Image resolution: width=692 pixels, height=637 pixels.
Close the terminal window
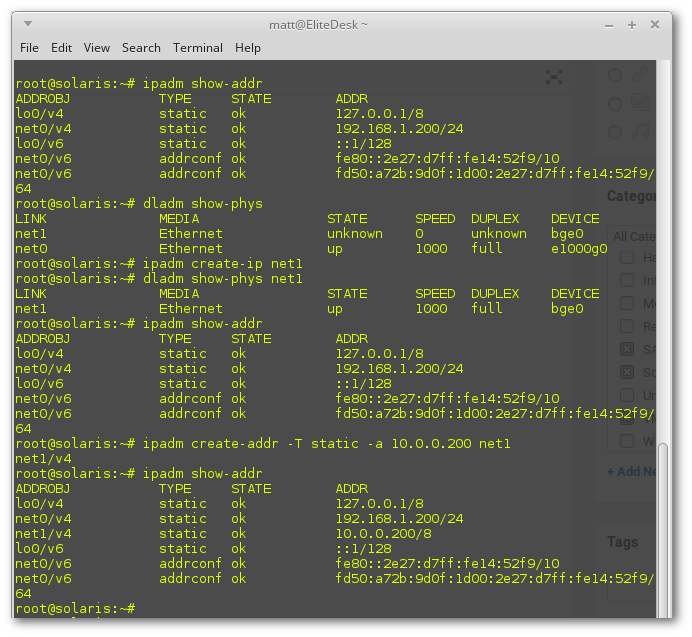654,23
